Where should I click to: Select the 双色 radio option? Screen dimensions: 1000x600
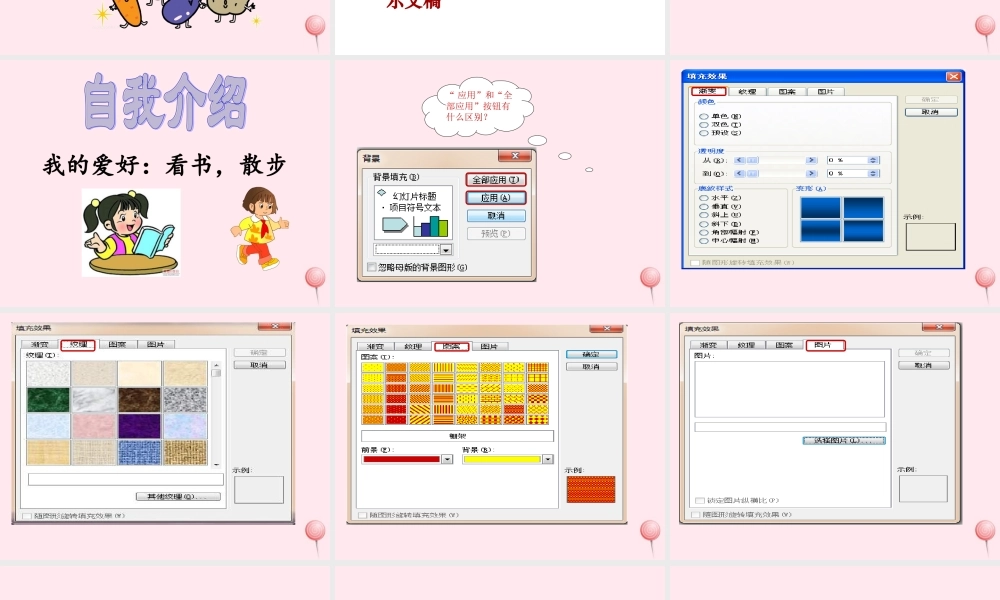pos(703,125)
